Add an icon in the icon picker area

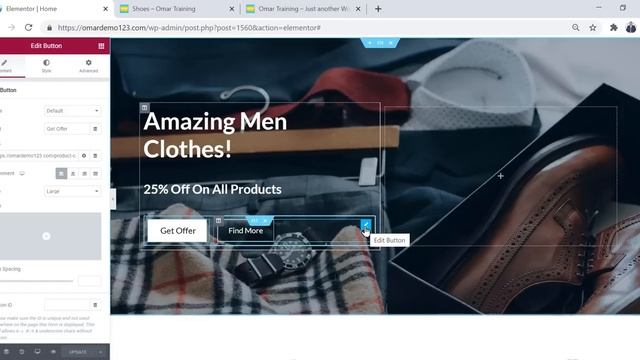46,236
